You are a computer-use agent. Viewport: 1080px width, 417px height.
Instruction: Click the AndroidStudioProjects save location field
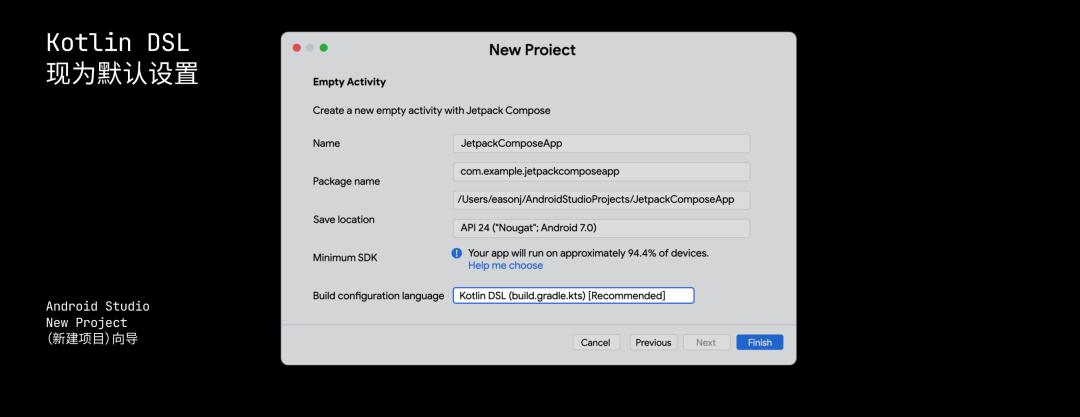click(601, 200)
